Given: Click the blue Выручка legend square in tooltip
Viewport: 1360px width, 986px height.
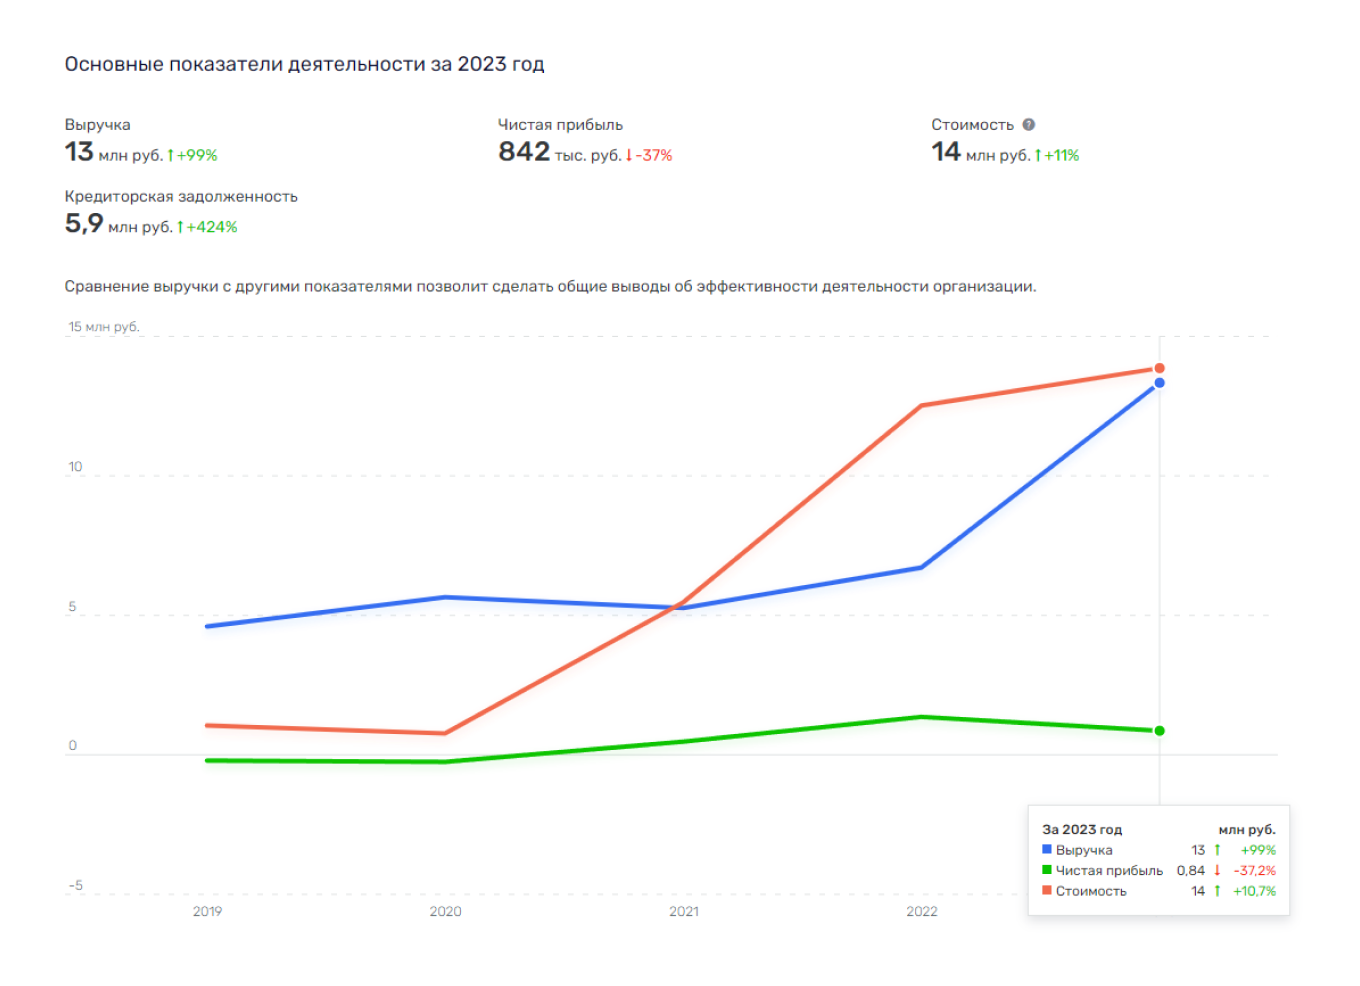Looking at the screenshot, I should (1047, 849).
